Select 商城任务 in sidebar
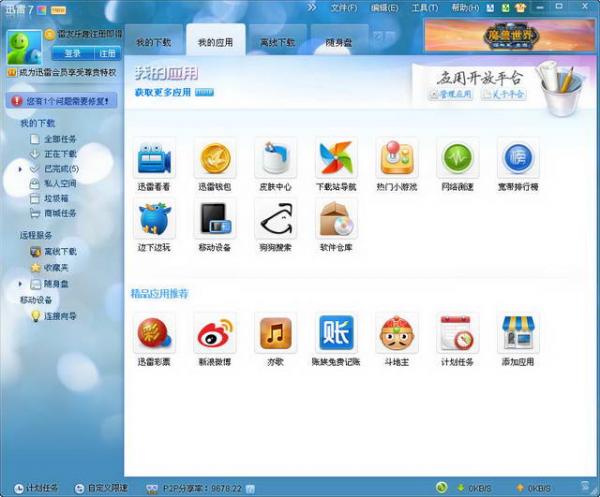This screenshot has width=600, height=497. pos(54,213)
